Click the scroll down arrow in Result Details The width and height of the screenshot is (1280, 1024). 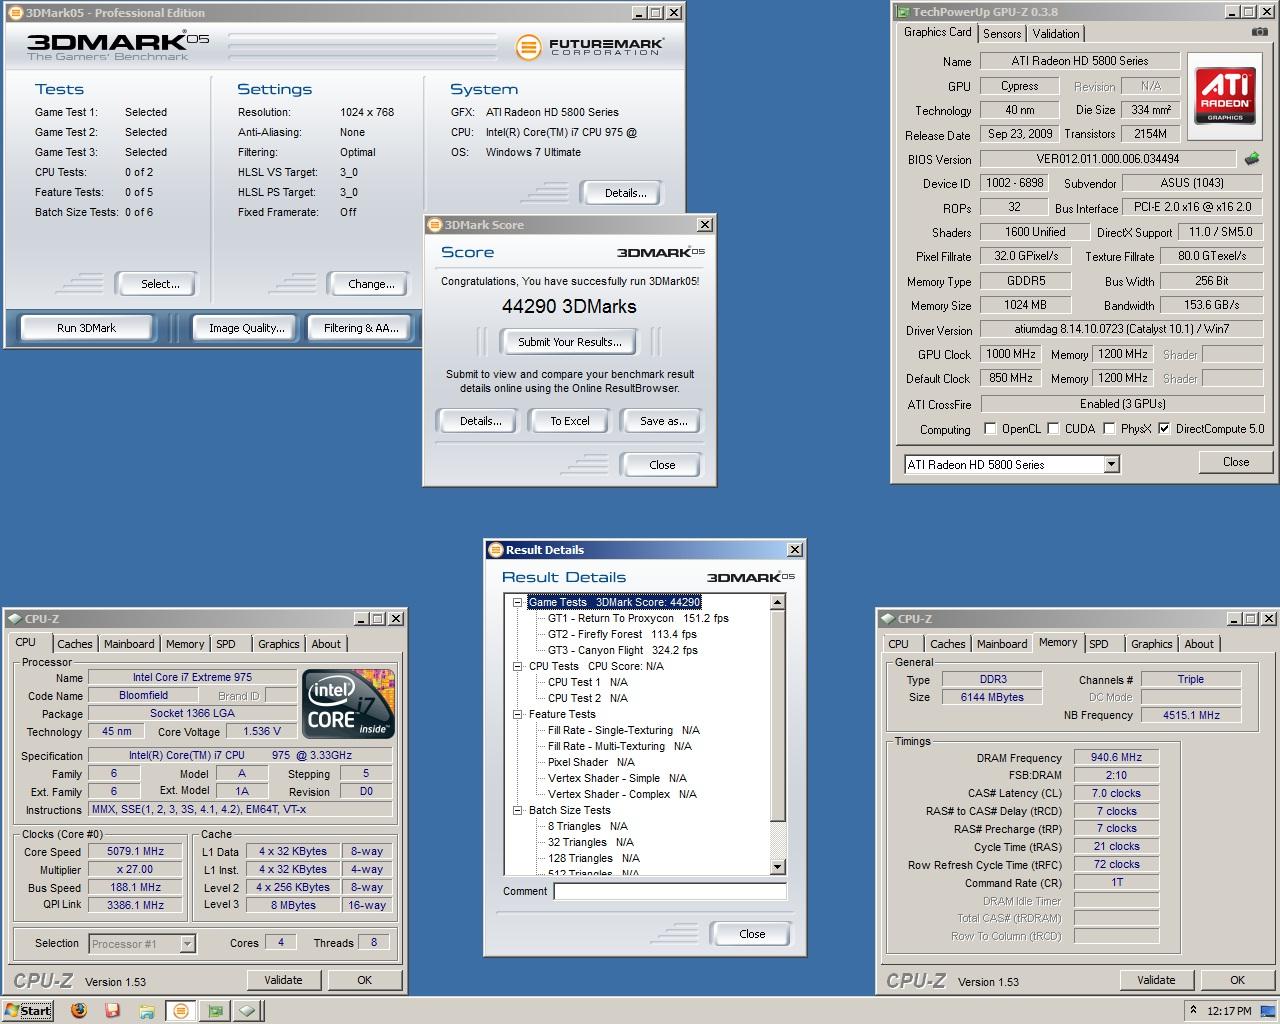tap(778, 867)
